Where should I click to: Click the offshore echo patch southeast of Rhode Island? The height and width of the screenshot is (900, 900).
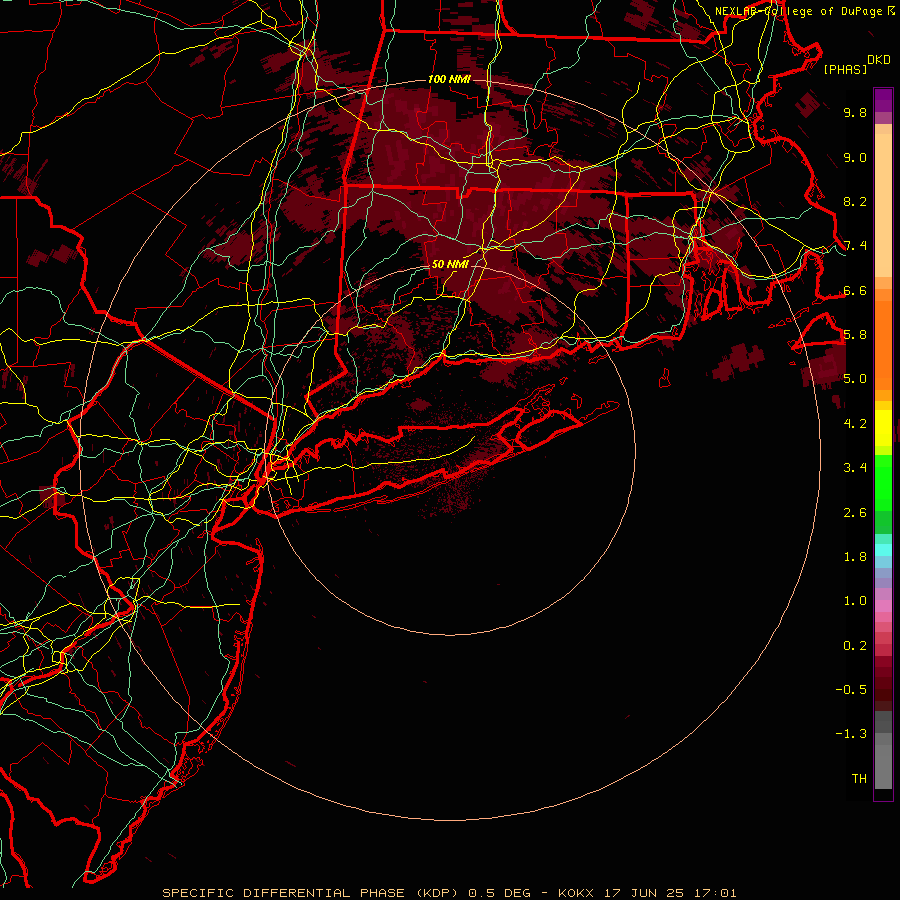(739, 362)
